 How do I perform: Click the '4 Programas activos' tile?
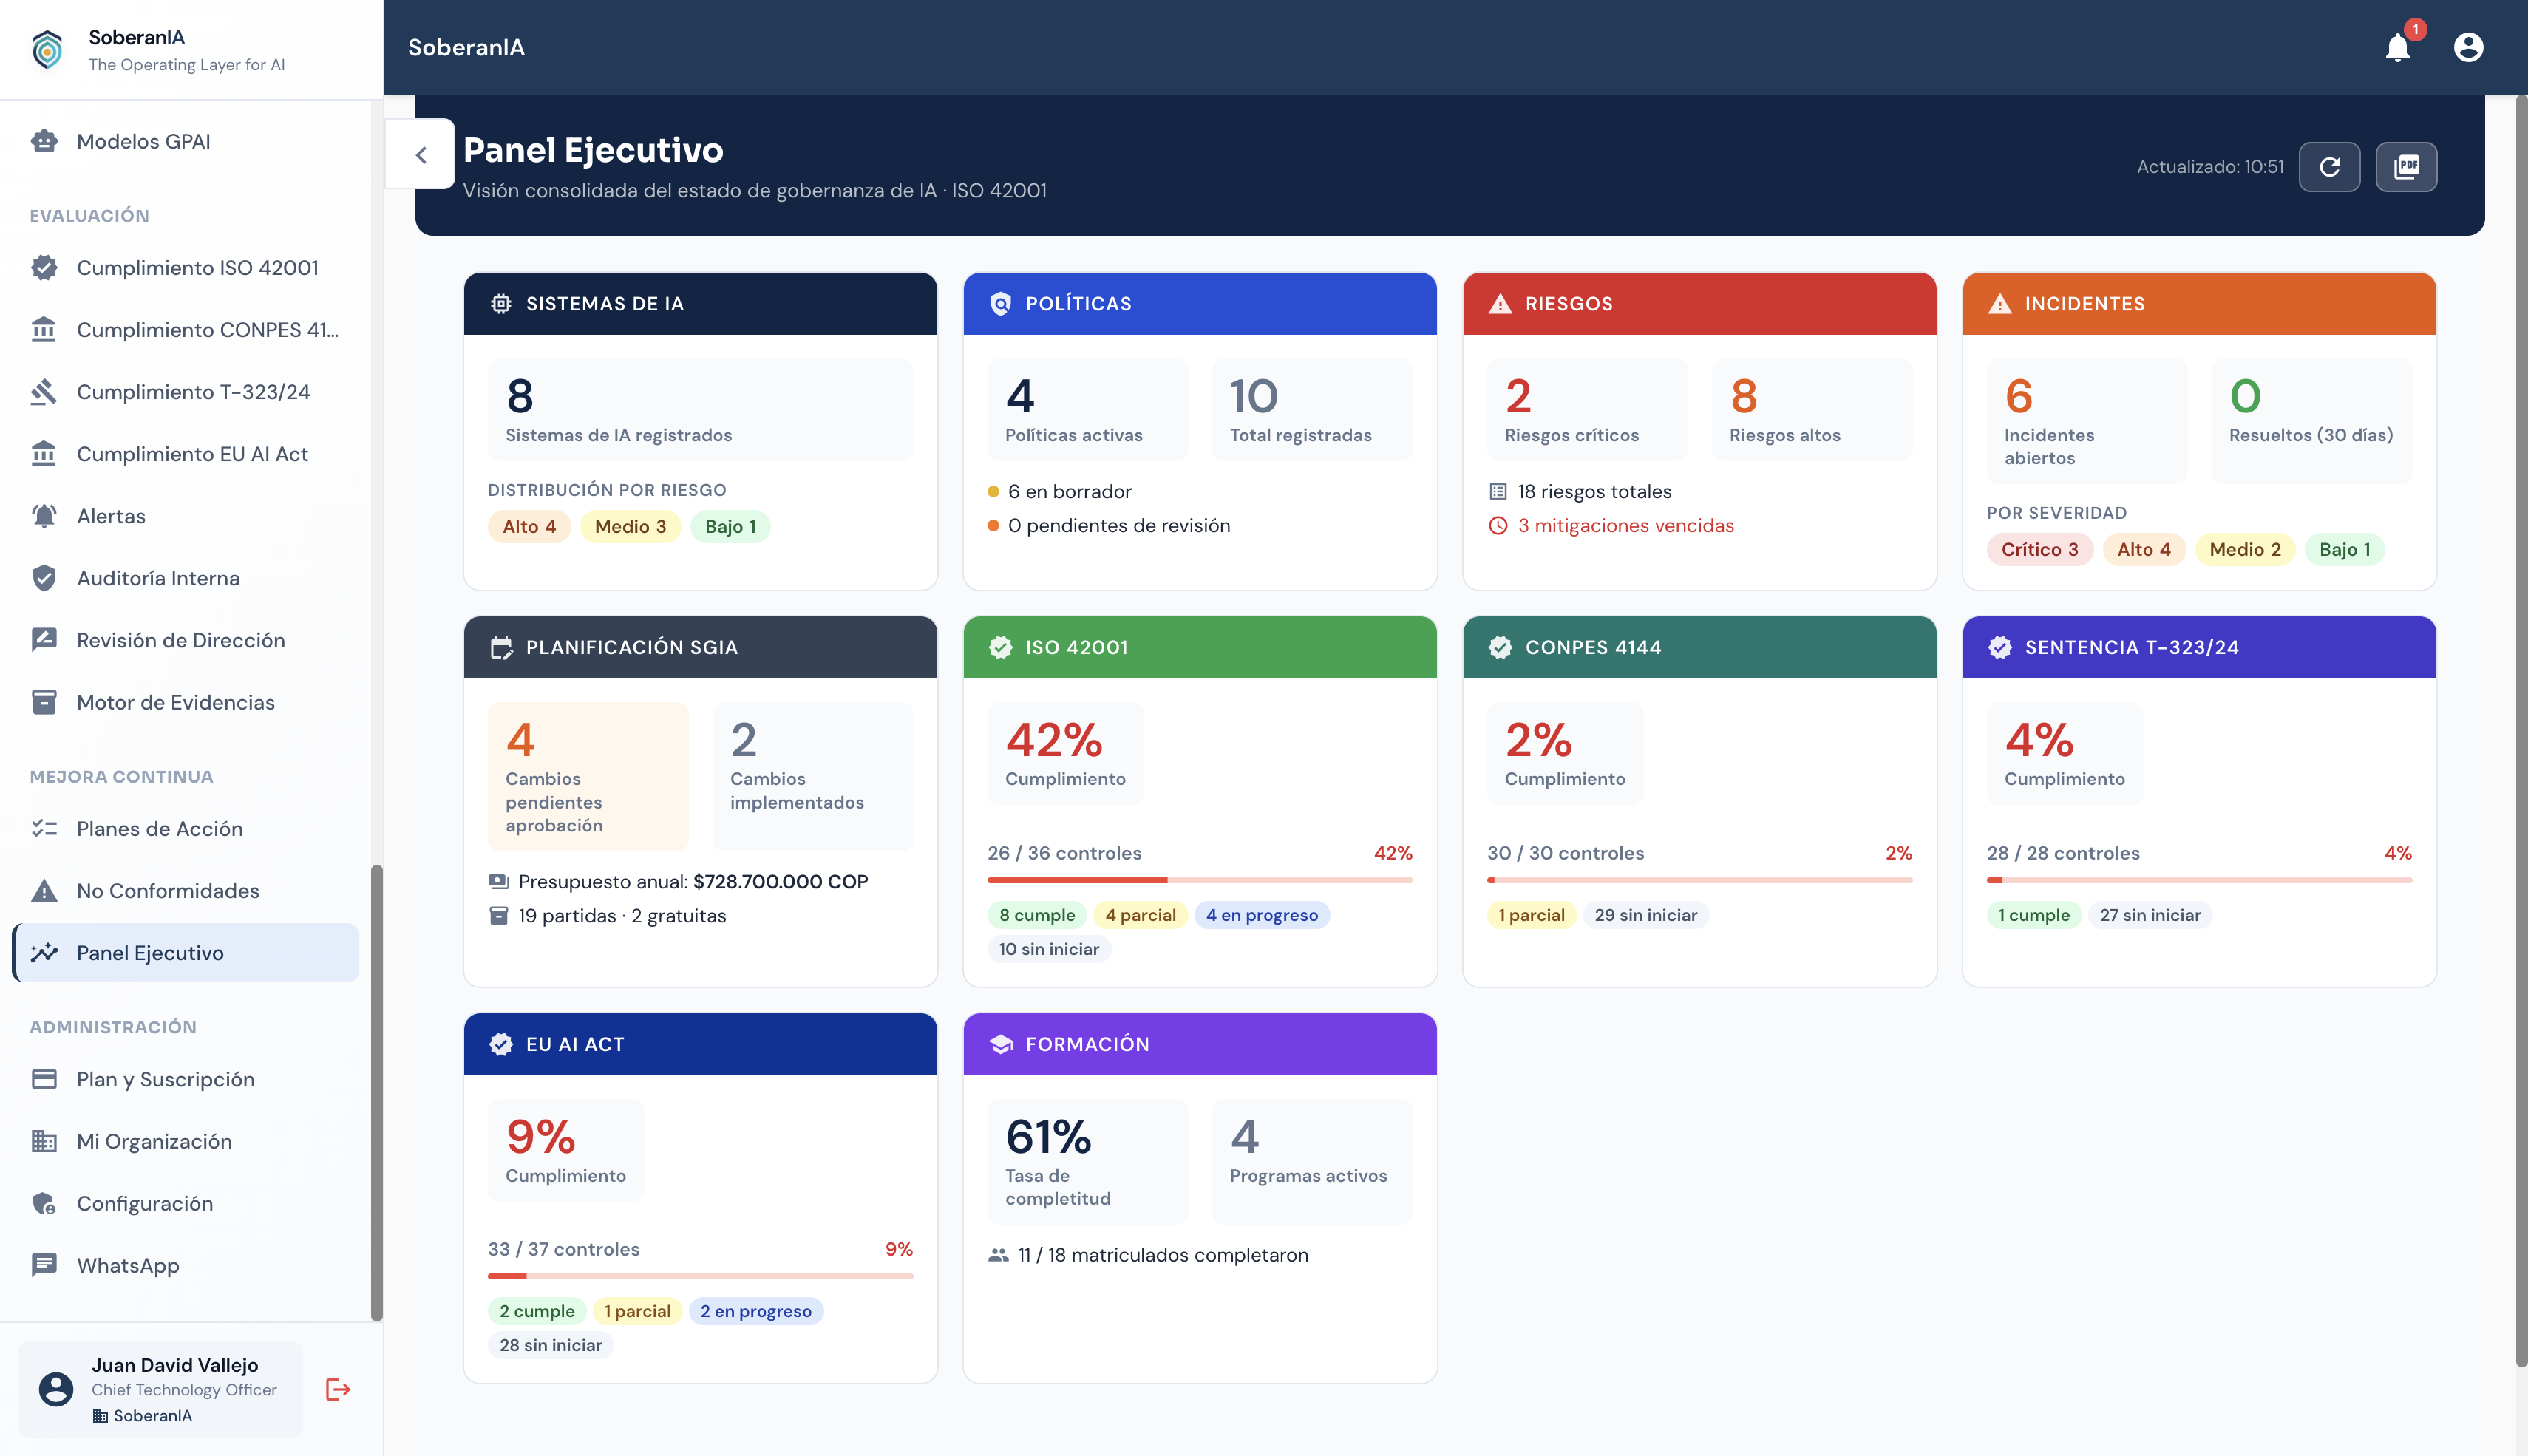click(x=1312, y=1161)
